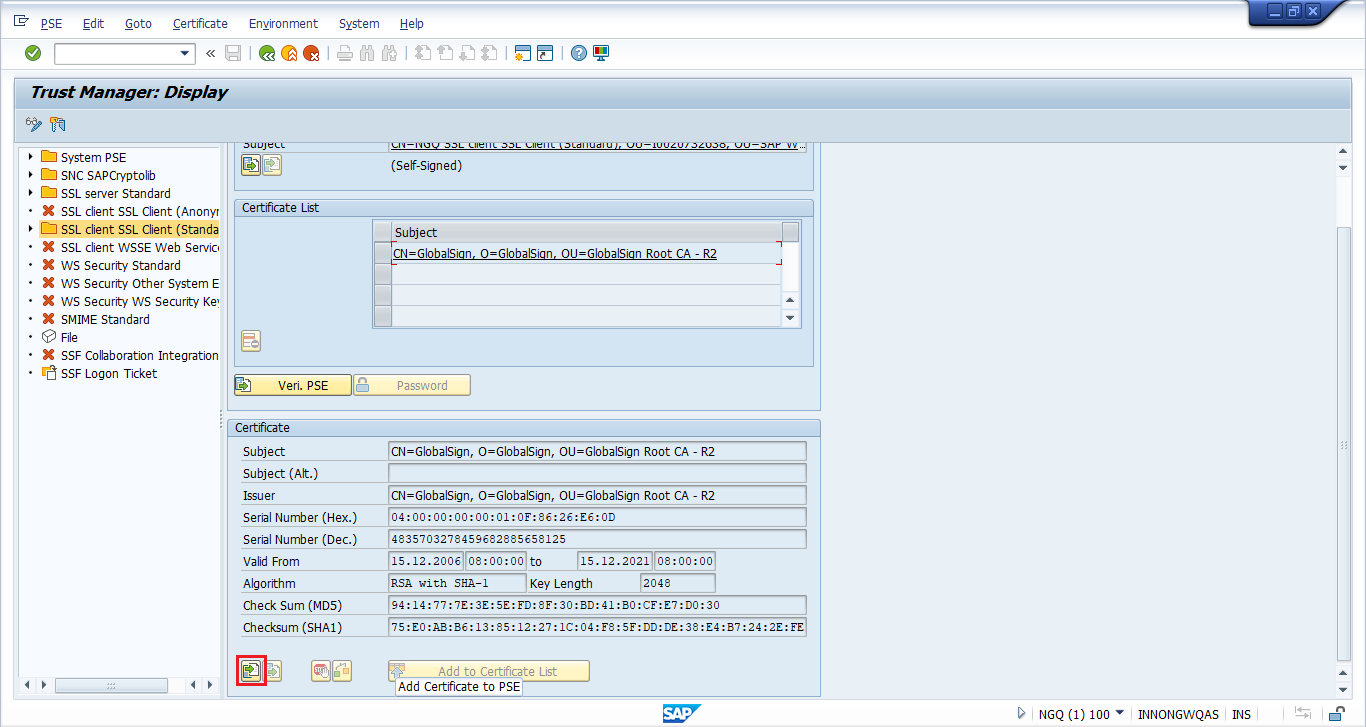Open the System menu
This screenshot has height=727, width=1366.
[x=359, y=23]
